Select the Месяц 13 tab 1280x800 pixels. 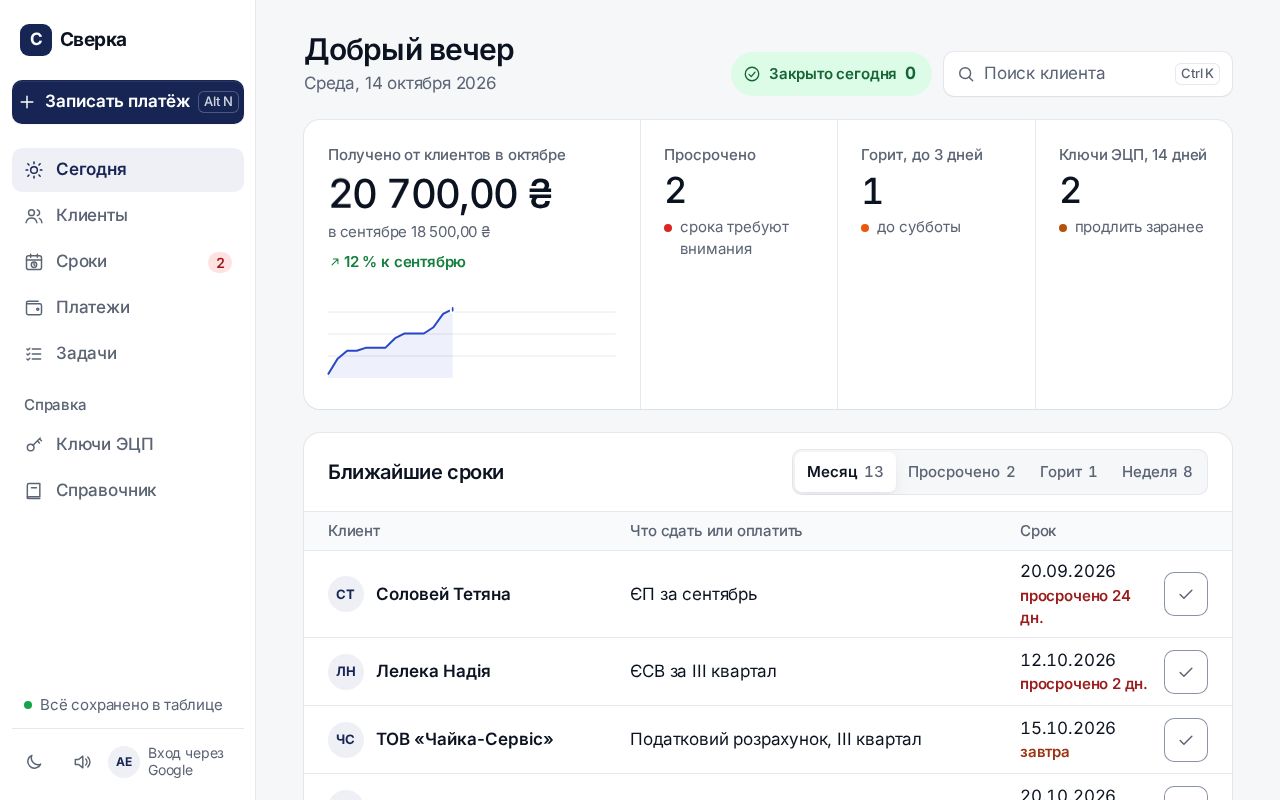tap(845, 472)
